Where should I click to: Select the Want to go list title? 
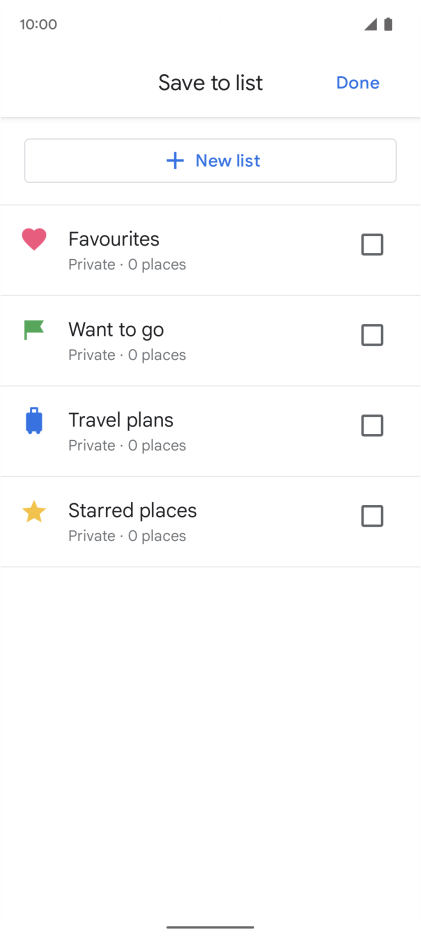click(x=116, y=330)
